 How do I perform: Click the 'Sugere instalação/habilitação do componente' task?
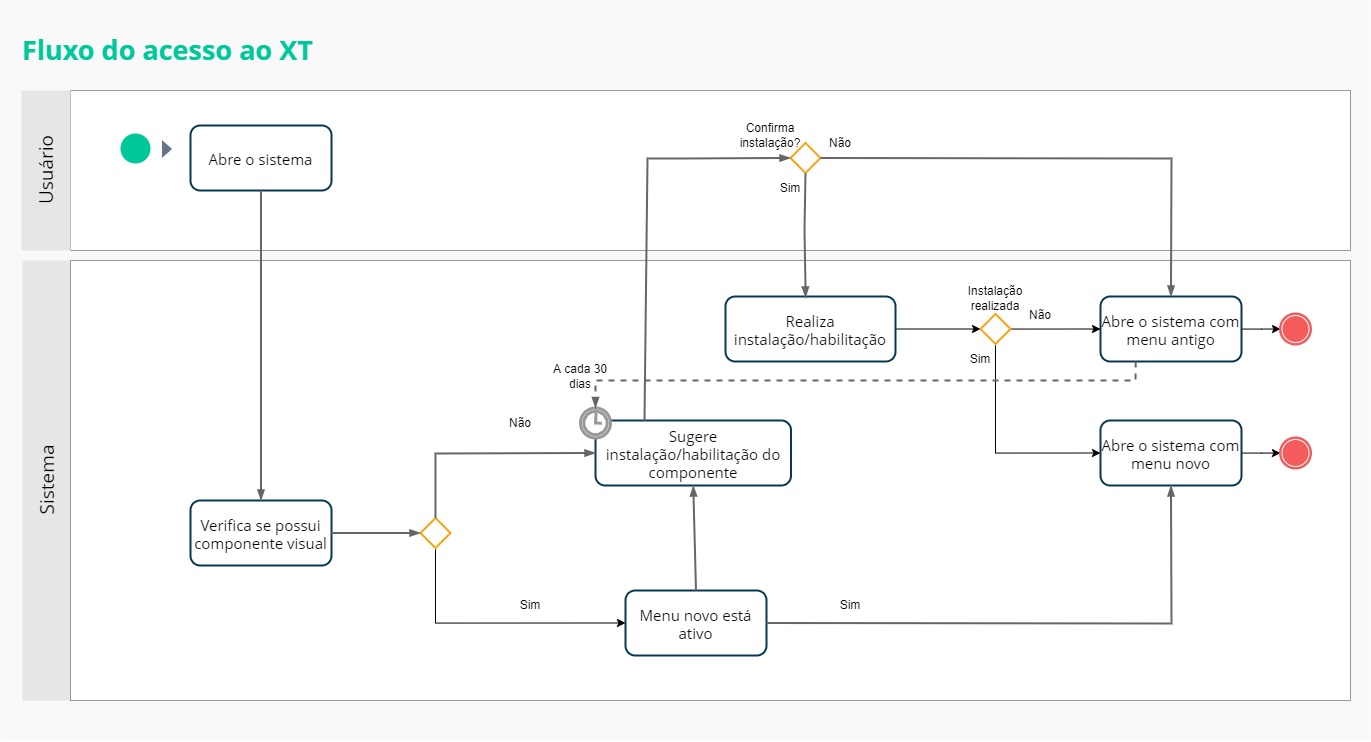pyautogui.click(x=693, y=453)
